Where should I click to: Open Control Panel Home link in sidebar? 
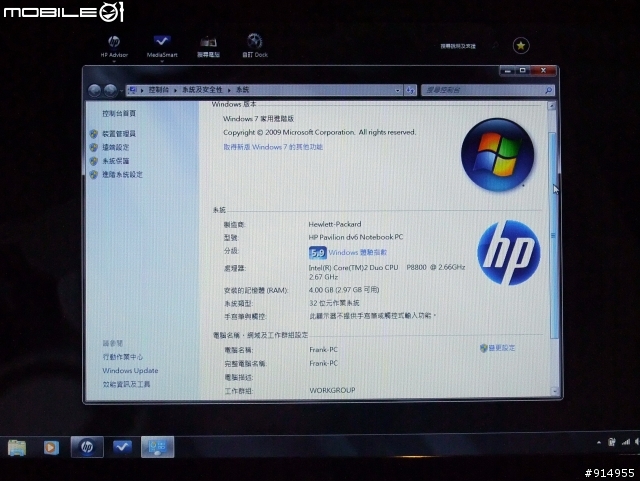[119, 114]
